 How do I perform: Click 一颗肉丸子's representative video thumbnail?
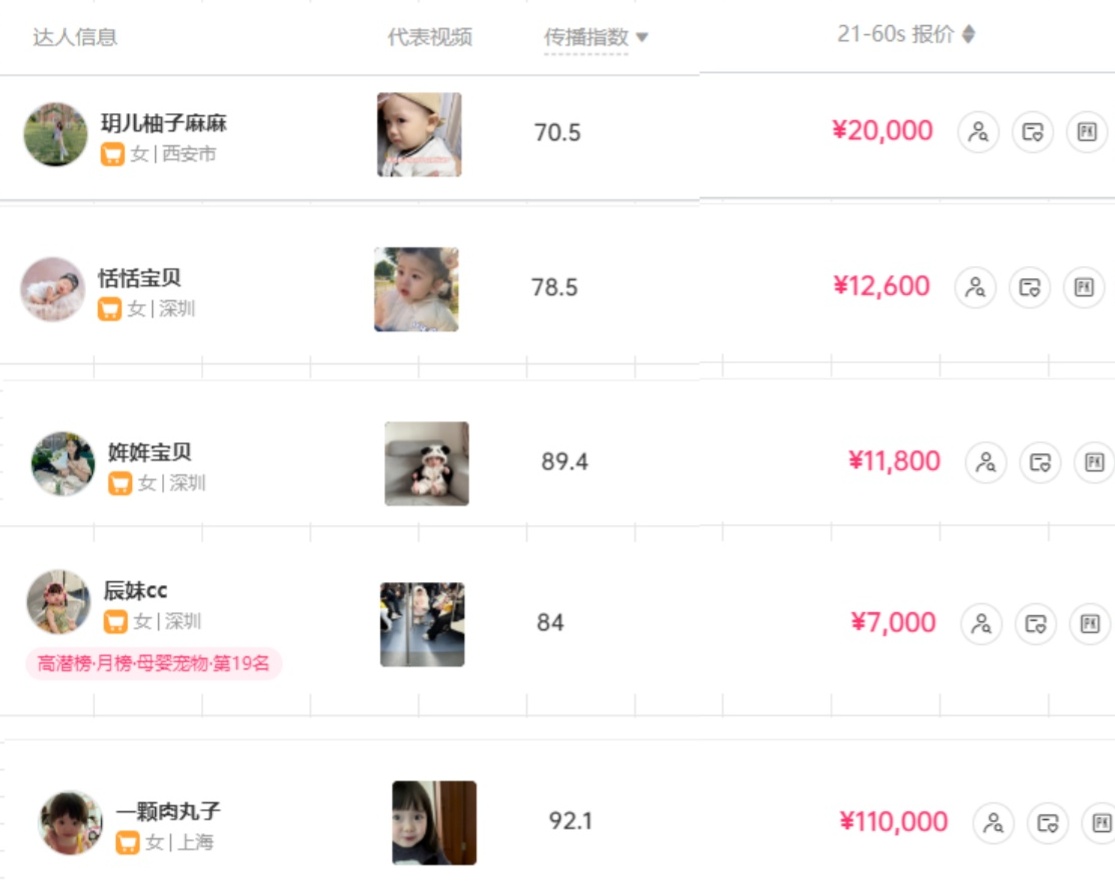tap(434, 822)
